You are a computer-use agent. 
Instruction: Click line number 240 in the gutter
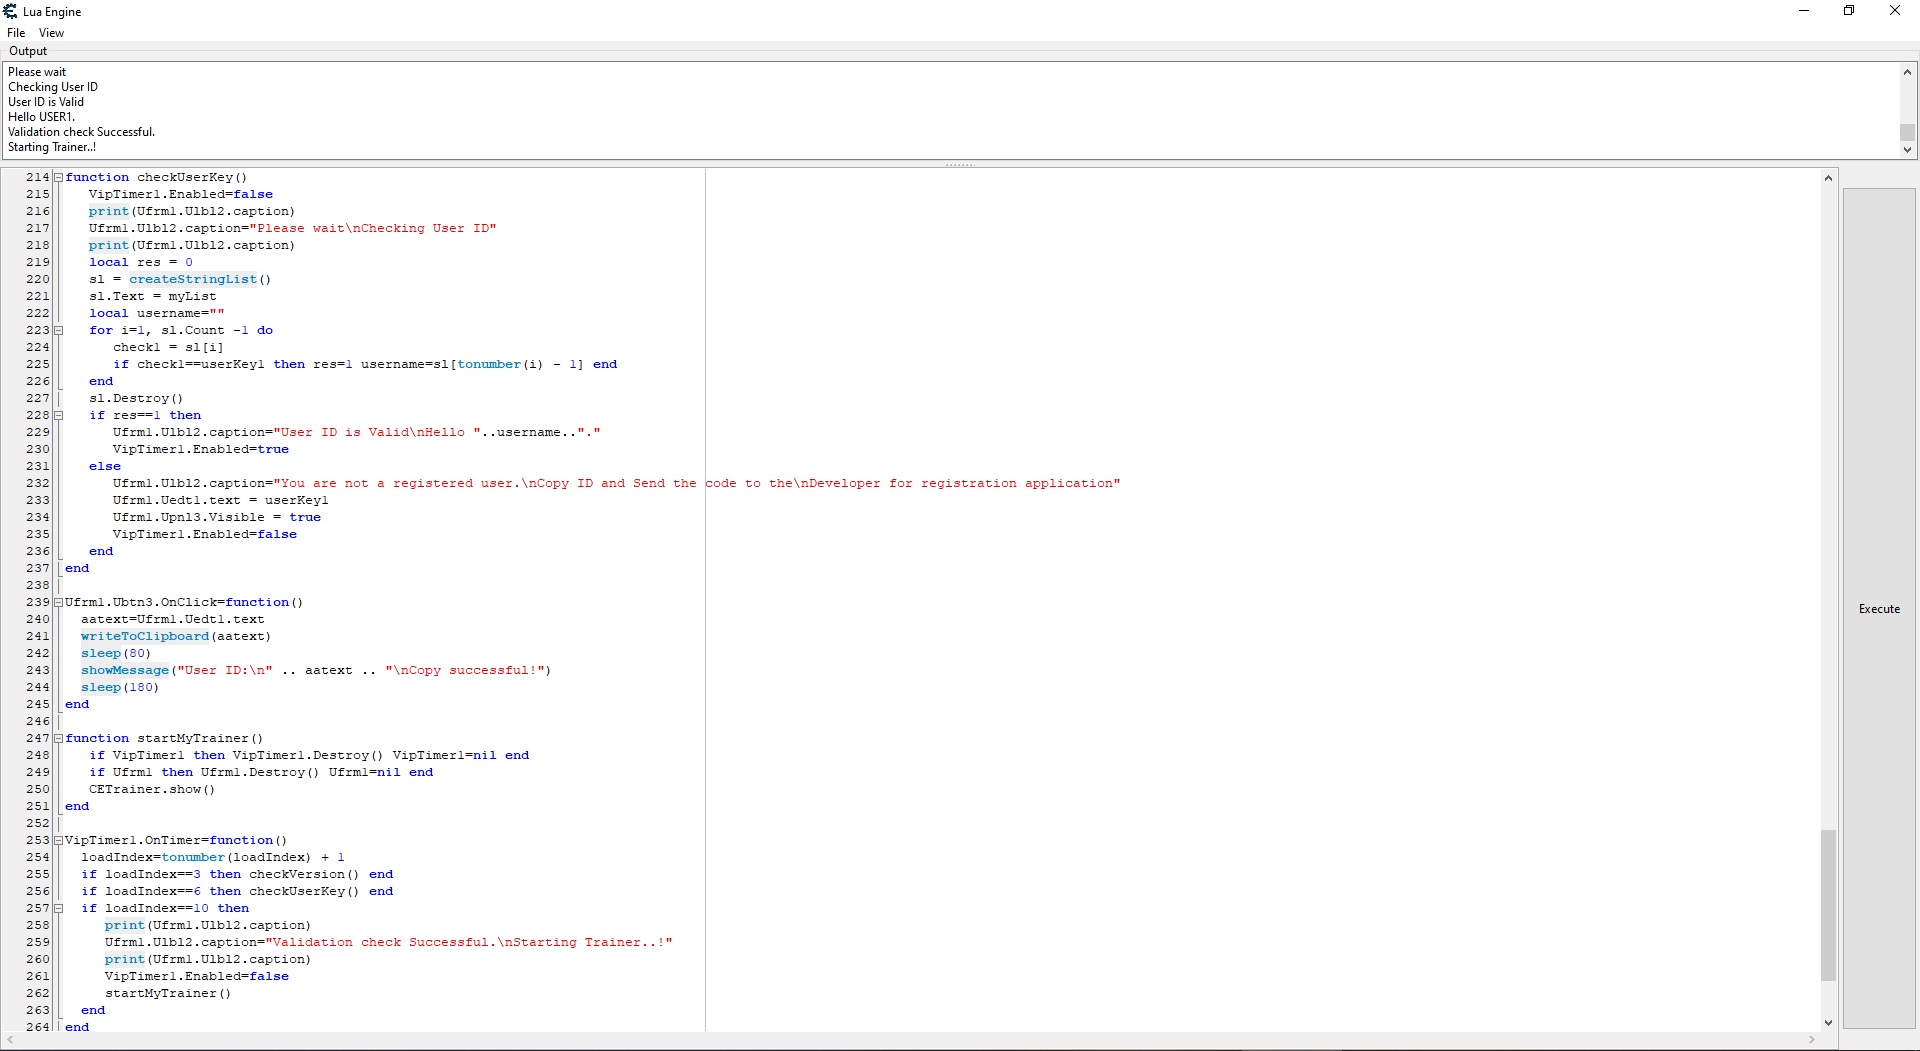point(38,619)
